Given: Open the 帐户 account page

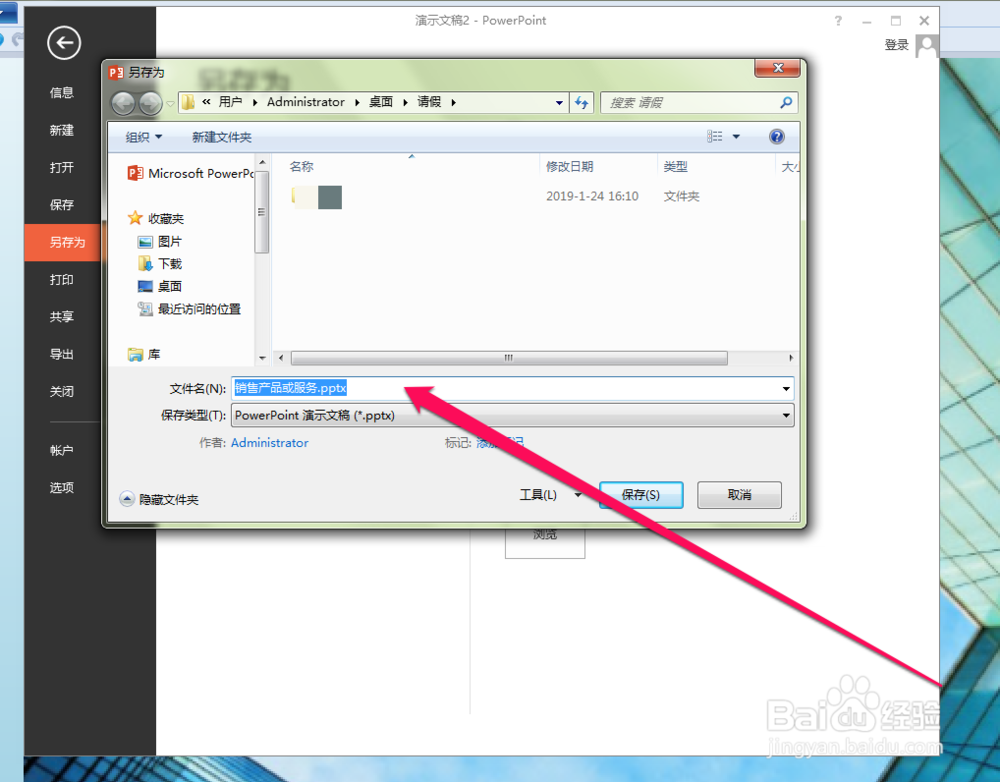Looking at the screenshot, I should (62, 450).
